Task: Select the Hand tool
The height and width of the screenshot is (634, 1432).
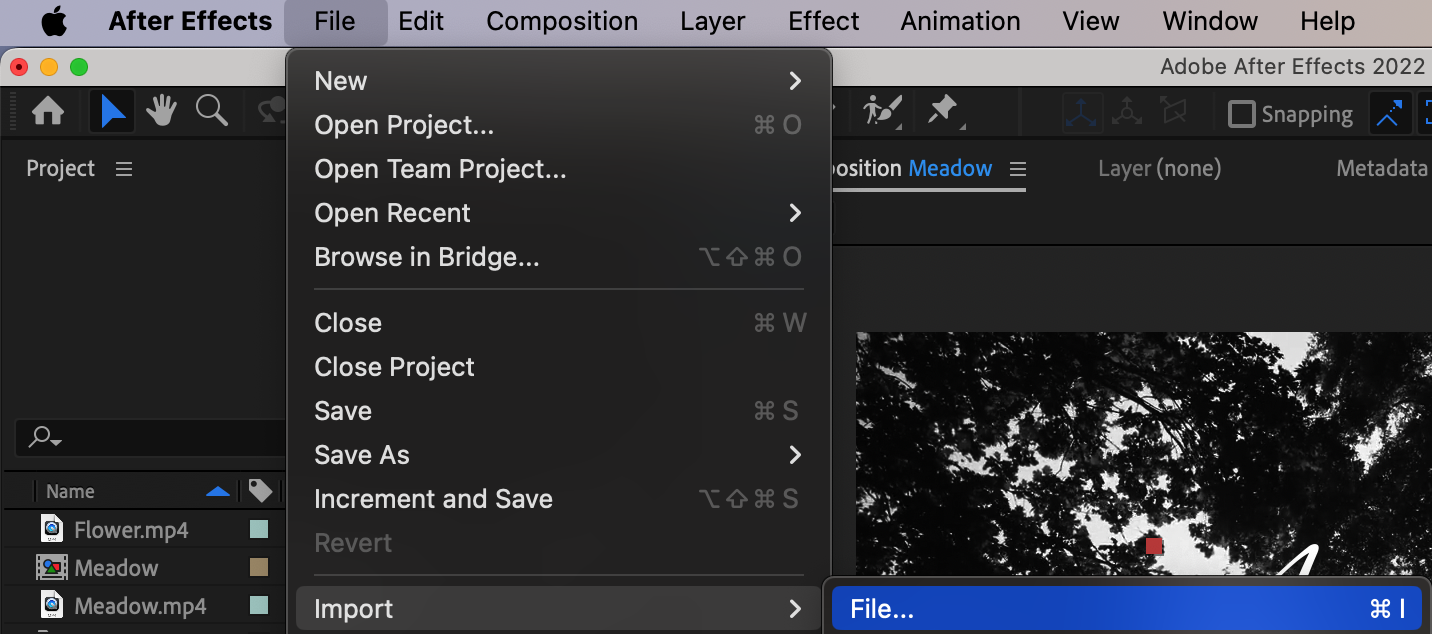Action: [x=162, y=112]
